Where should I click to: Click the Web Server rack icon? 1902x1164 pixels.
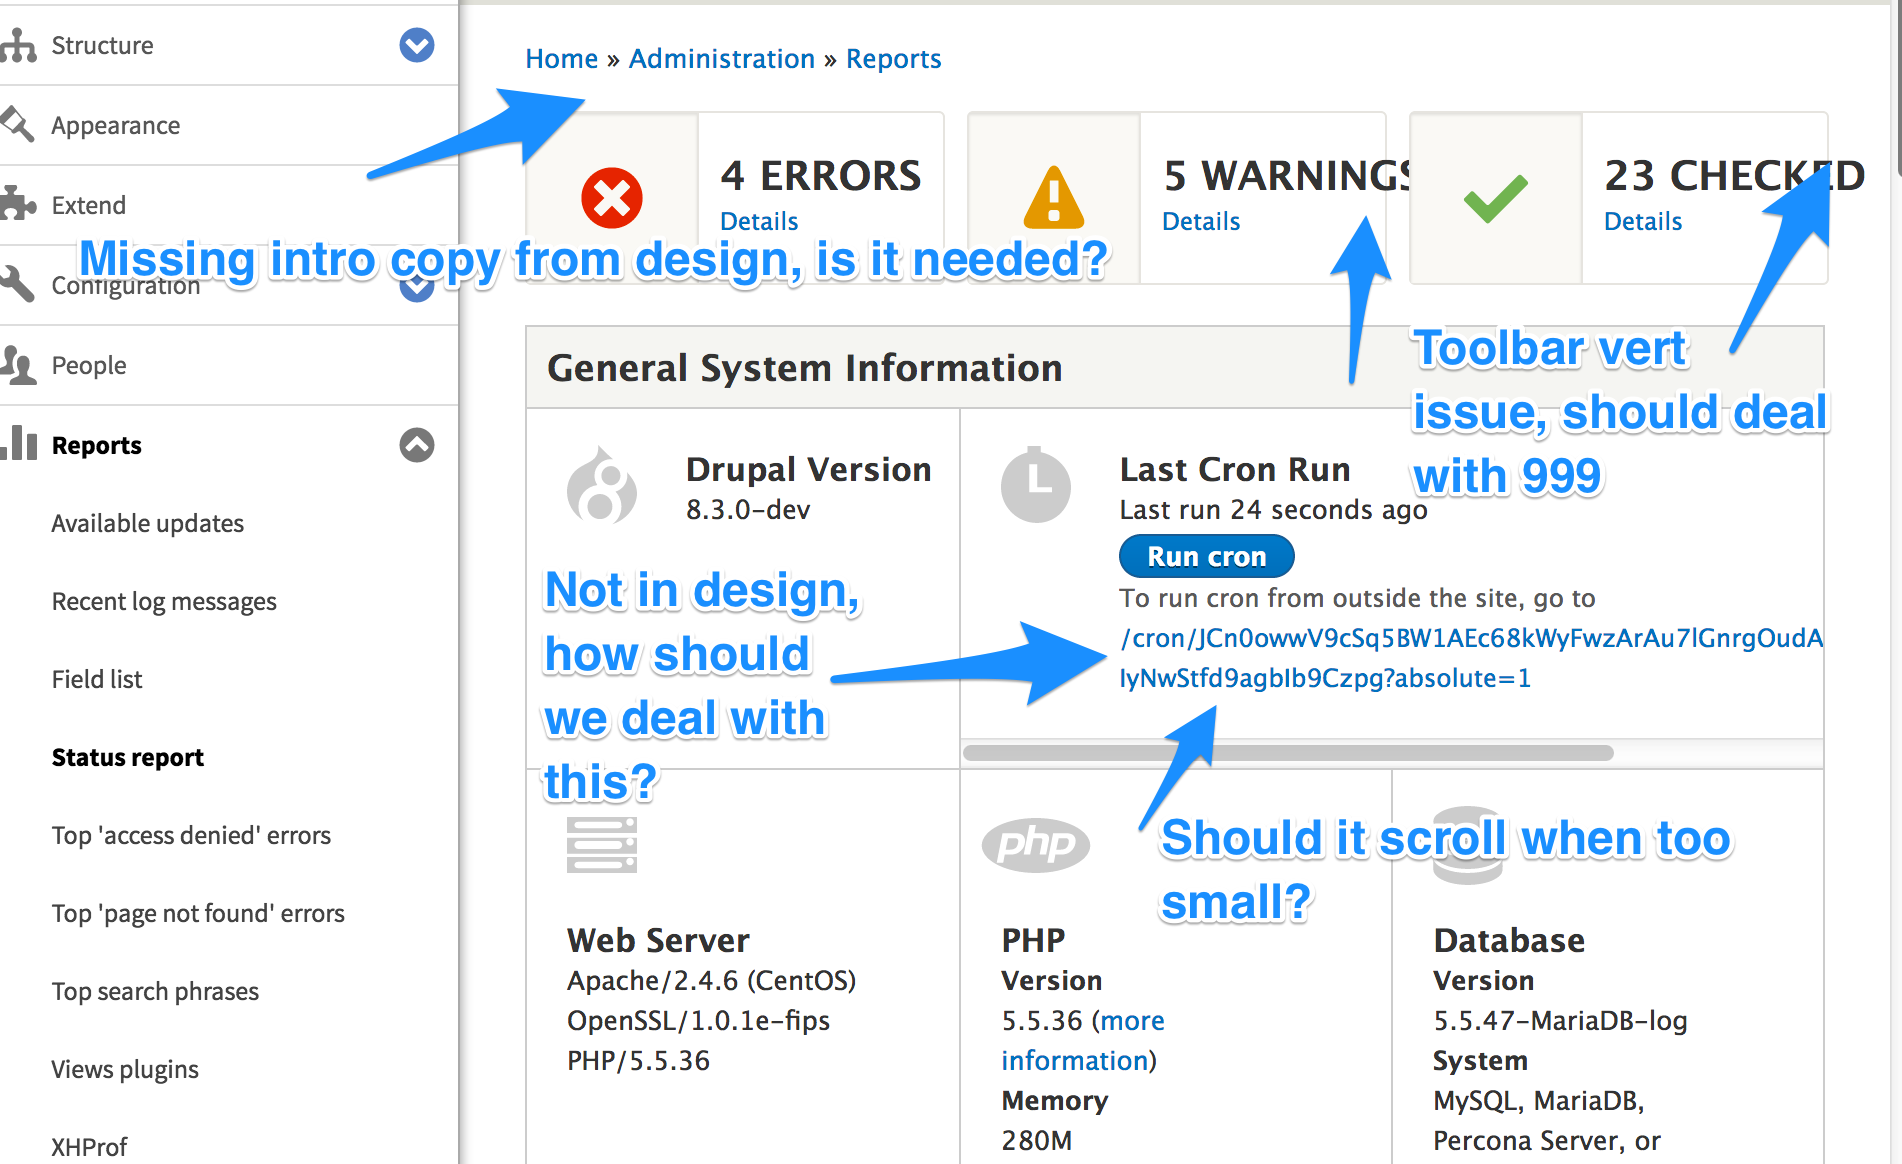pos(602,845)
